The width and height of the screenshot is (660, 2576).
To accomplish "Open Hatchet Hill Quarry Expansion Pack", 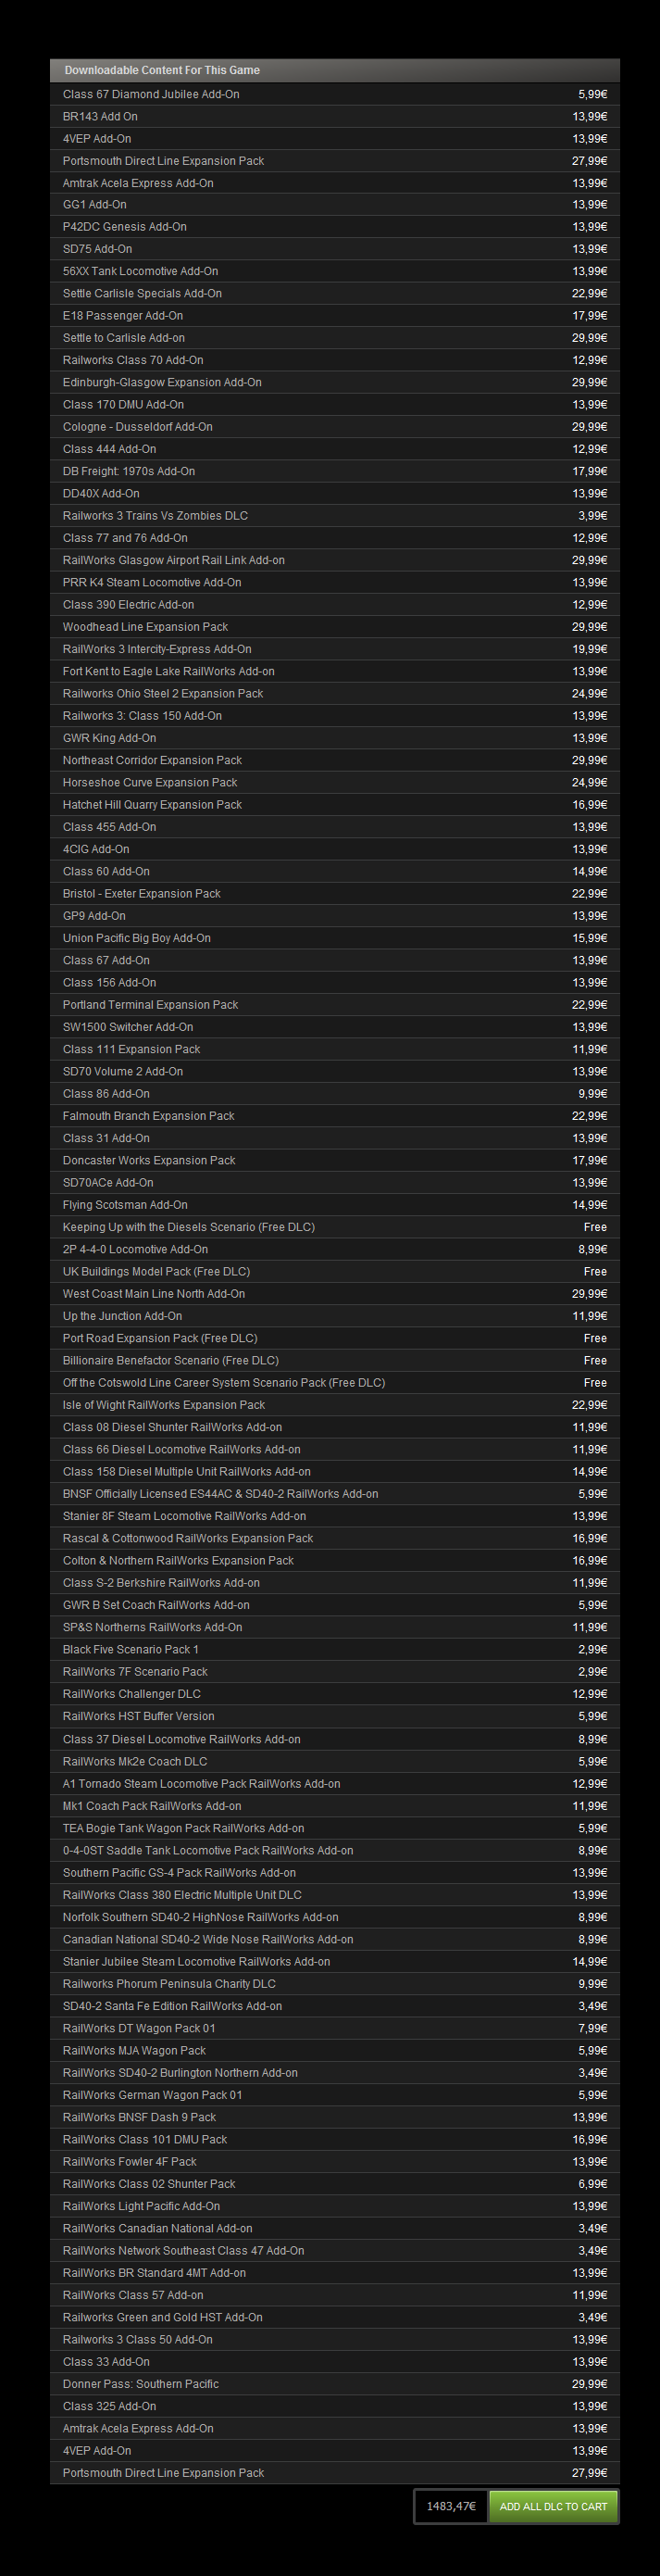I will point(335,805).
